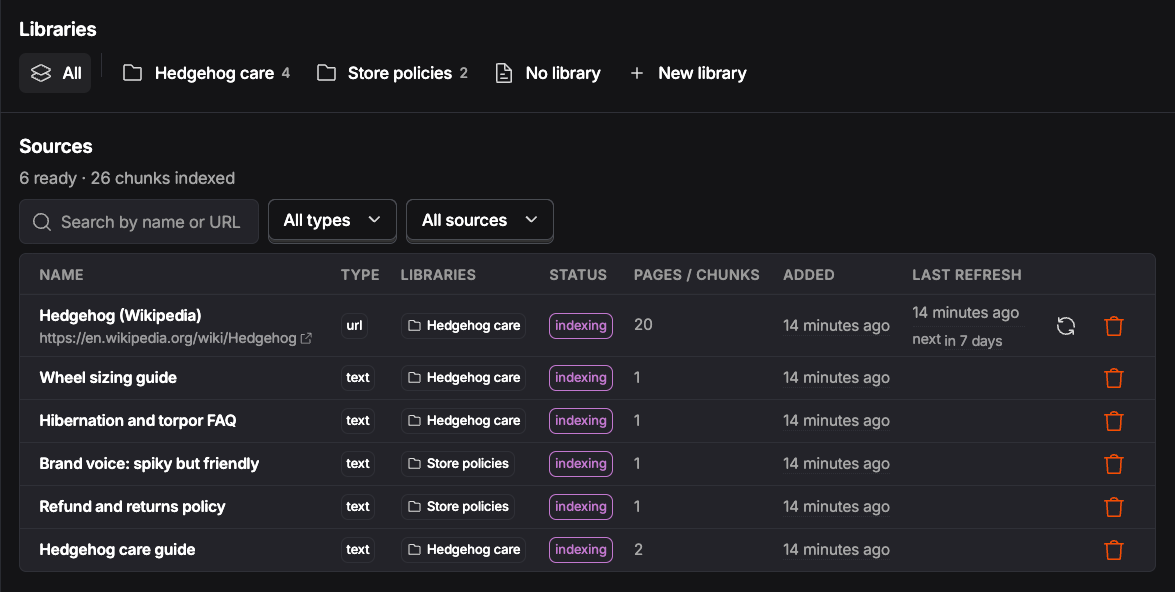The width and height of the screenshot is (1175, 592).
Task: Click the Hedgehog care tag in Wikipedia row
Action: coord(463,326)
